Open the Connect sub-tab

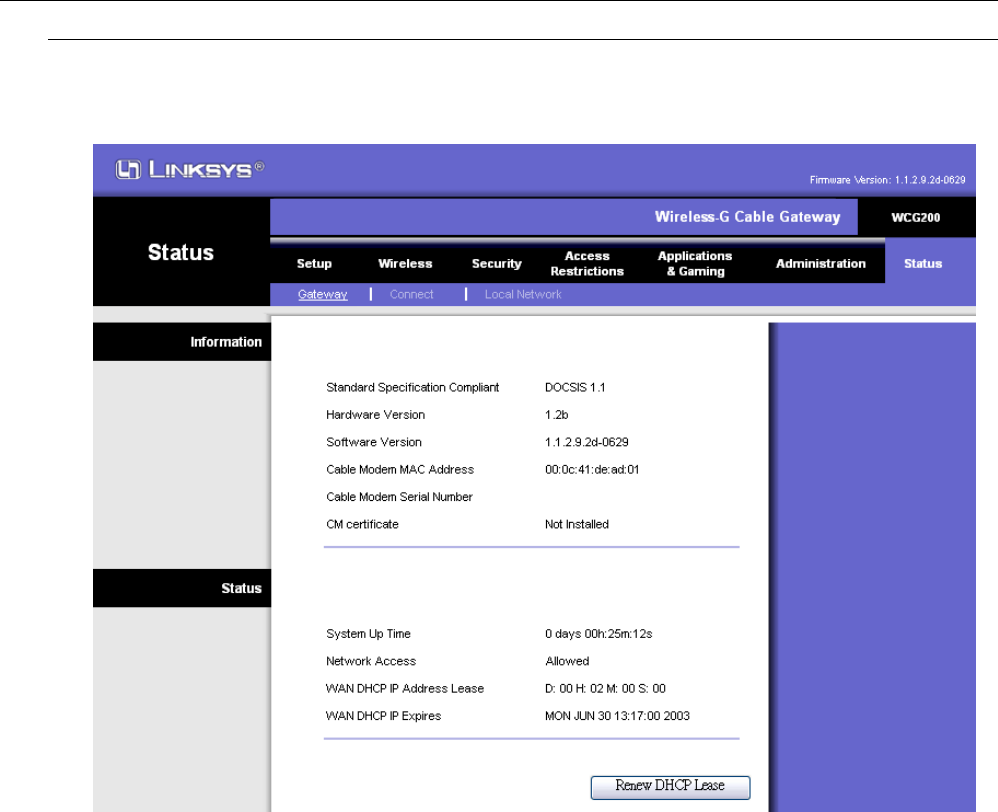click(411, 295)
